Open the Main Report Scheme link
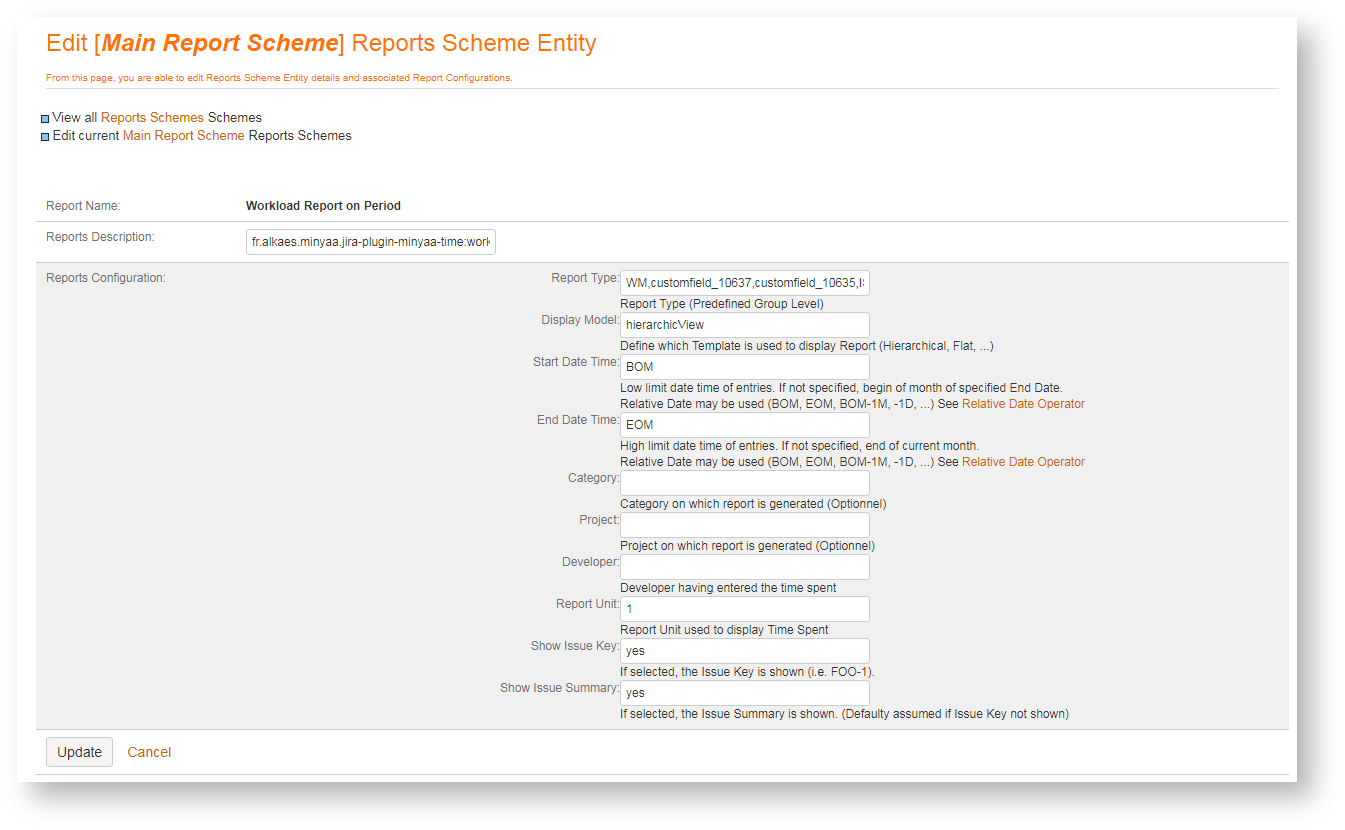1345x830 pixels. pos(183,136)
